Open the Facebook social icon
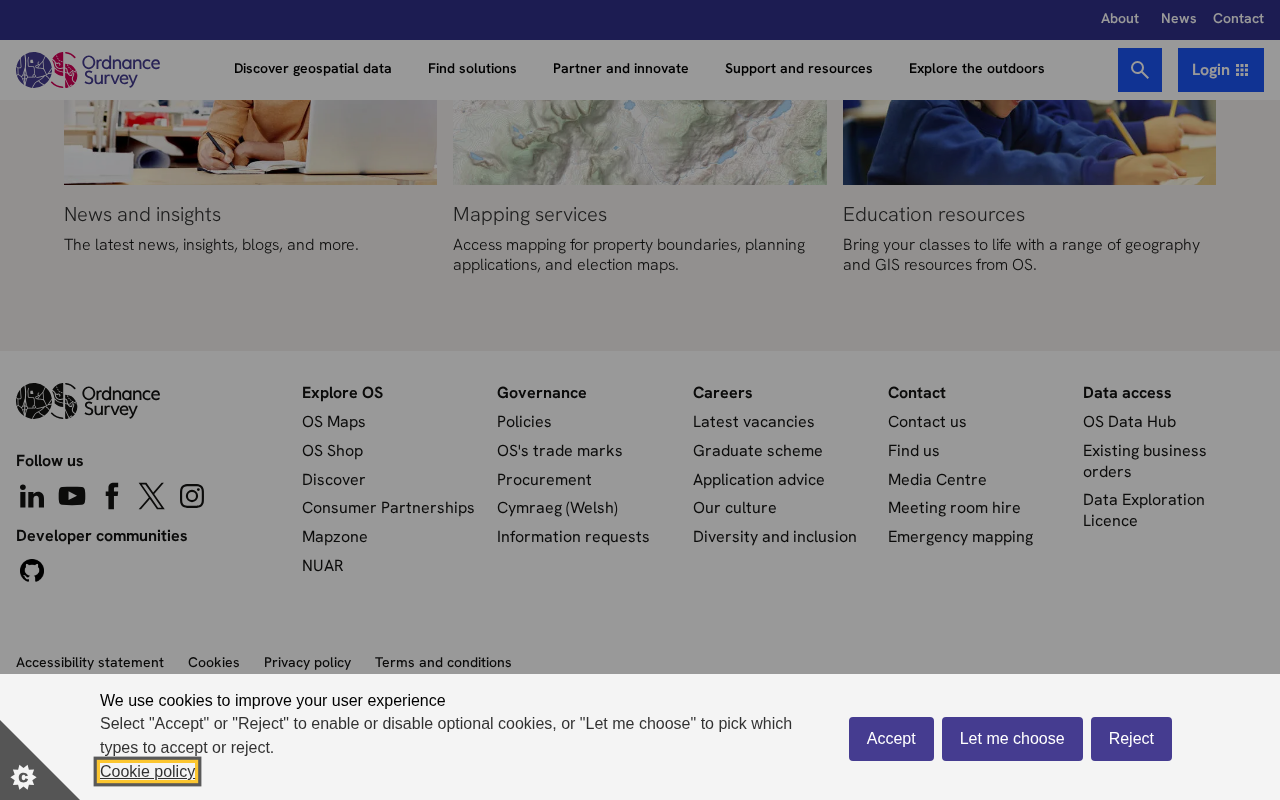Image resolution: width=1280 pixels, height=800 pixels. pos(112,496)
